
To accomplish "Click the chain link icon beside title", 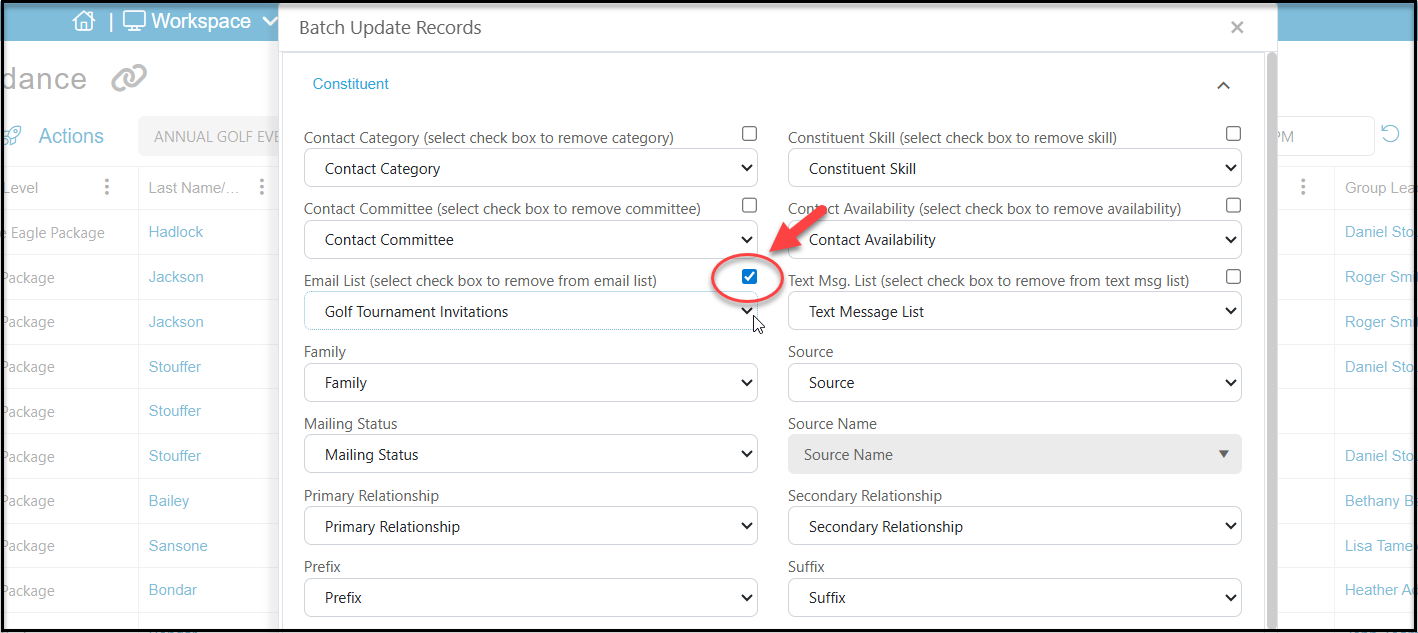I will point(129,78).
